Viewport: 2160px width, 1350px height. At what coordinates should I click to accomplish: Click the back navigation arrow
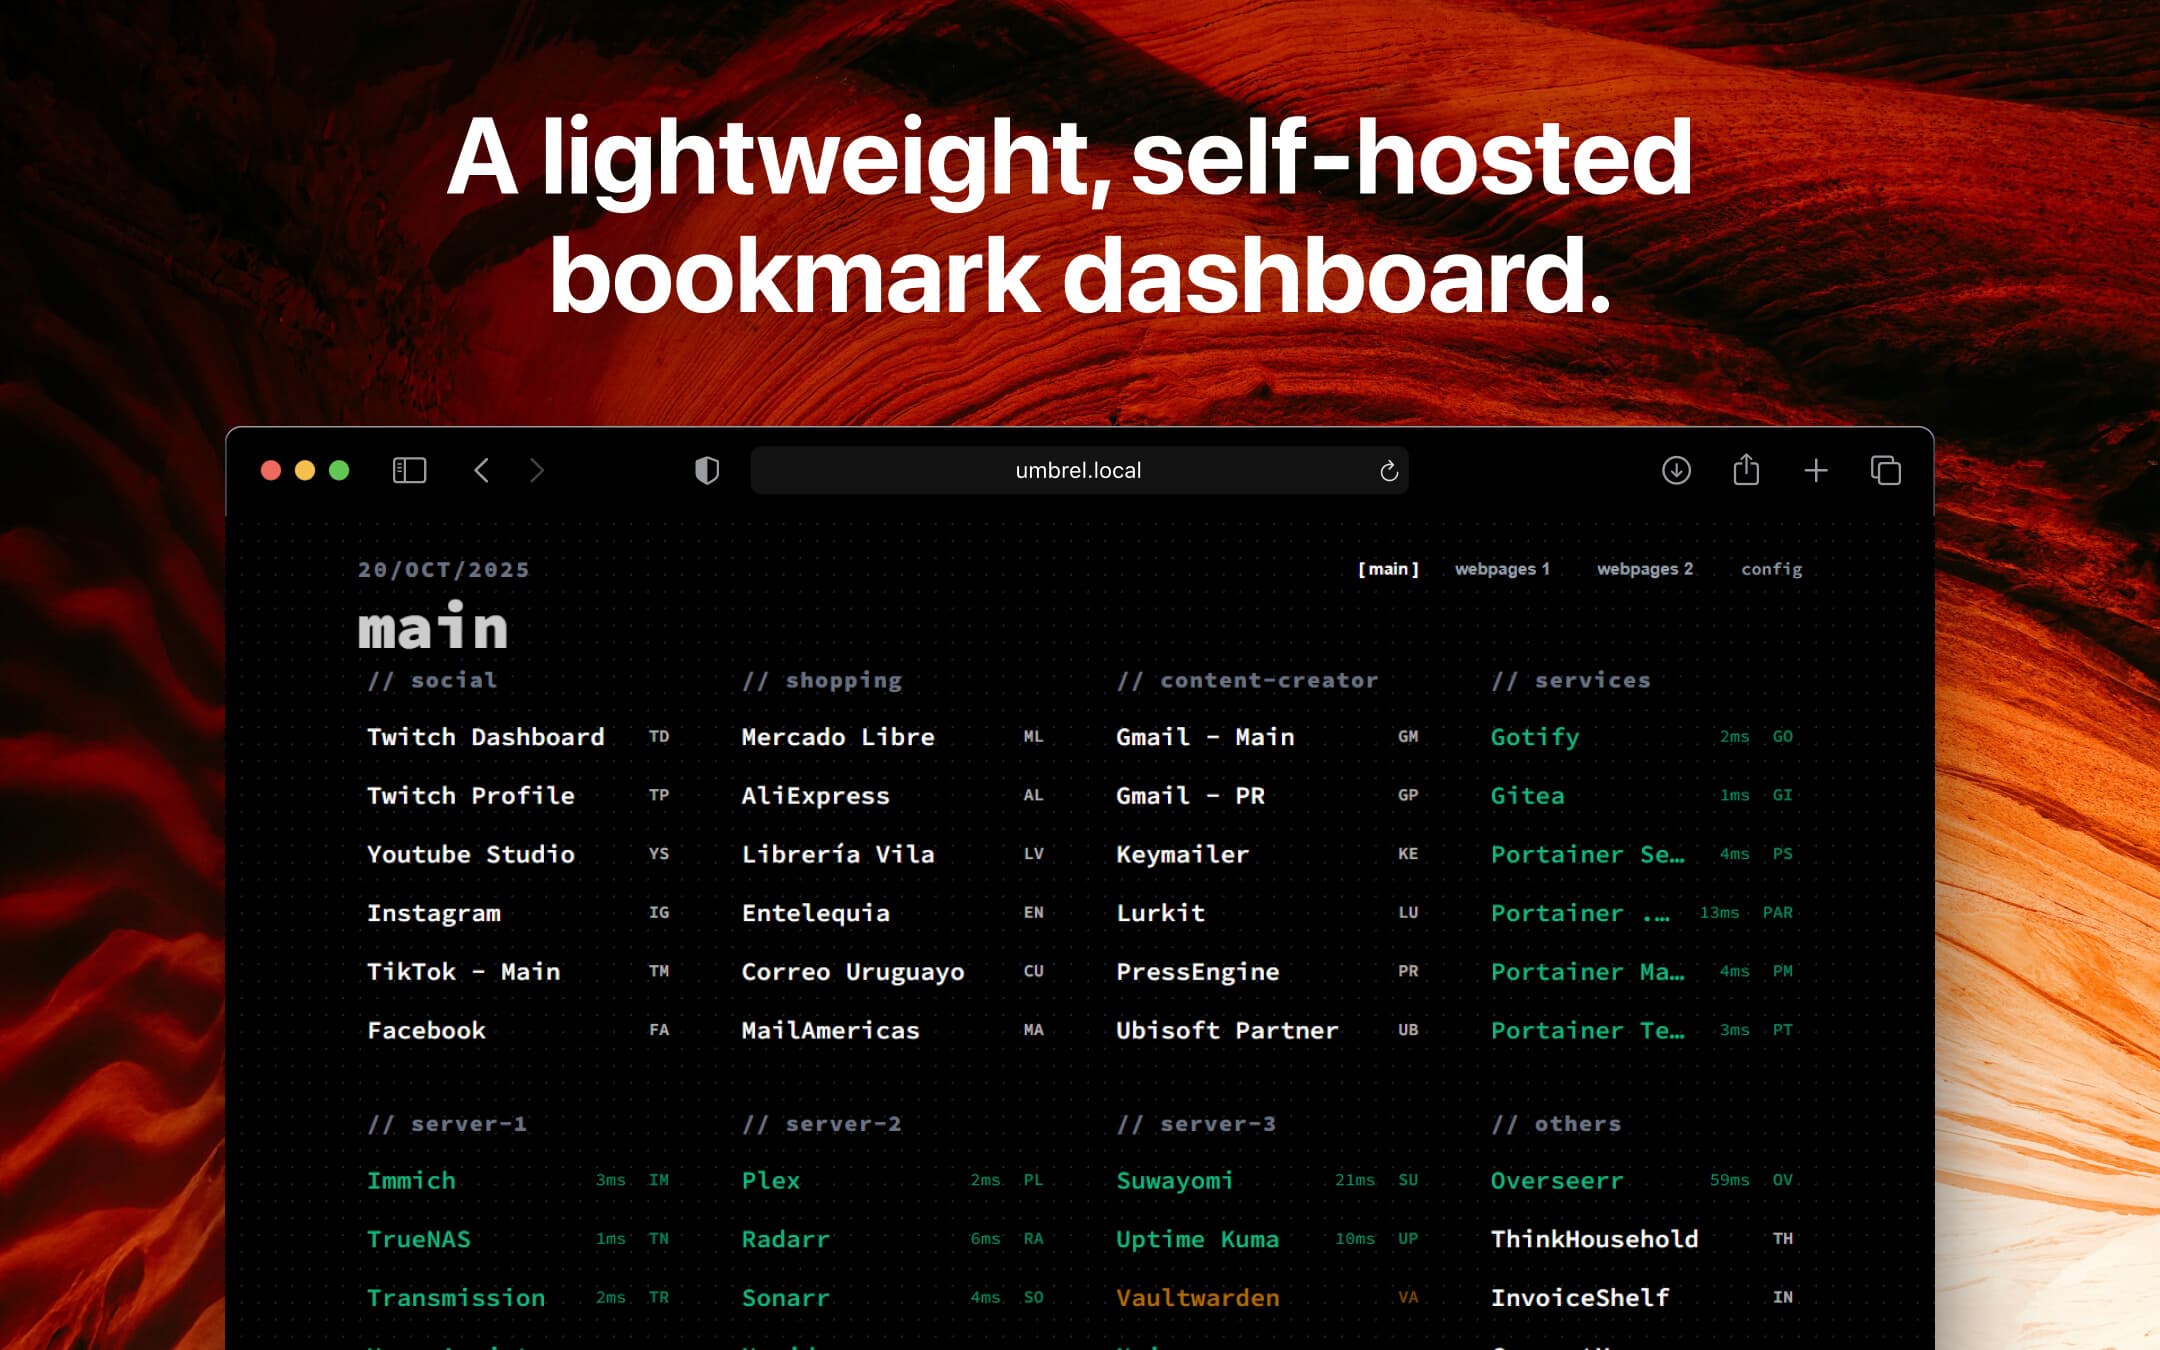coord(483,470)
